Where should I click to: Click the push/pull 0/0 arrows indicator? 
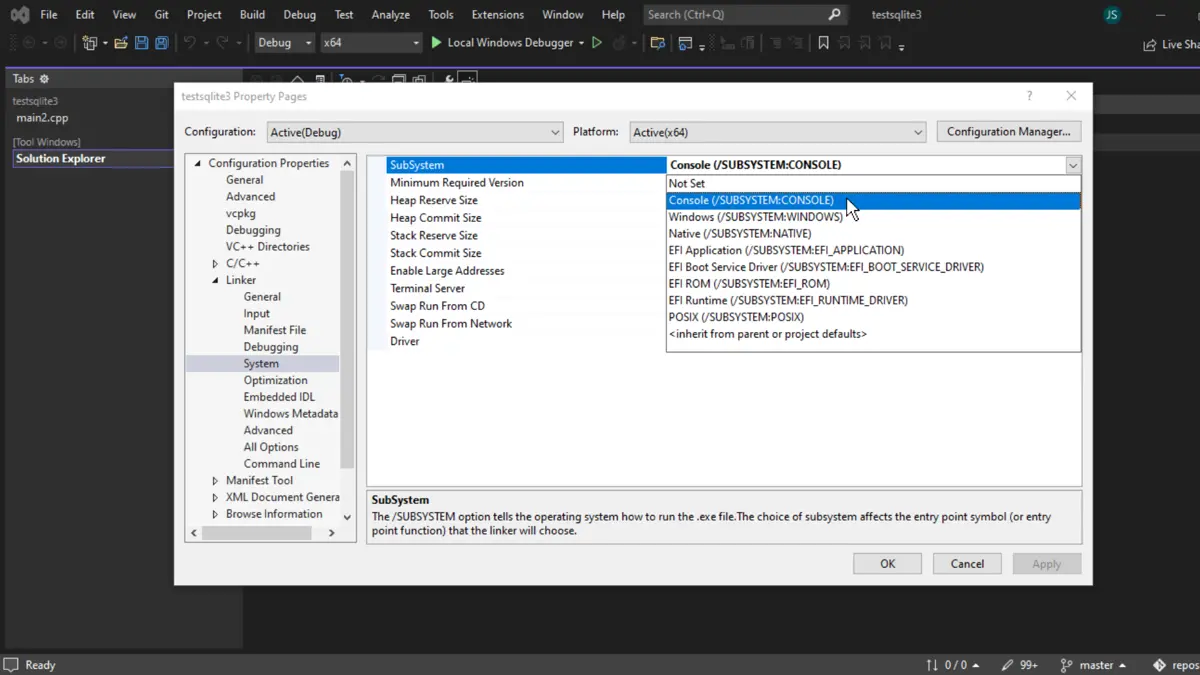coord(952,665)
